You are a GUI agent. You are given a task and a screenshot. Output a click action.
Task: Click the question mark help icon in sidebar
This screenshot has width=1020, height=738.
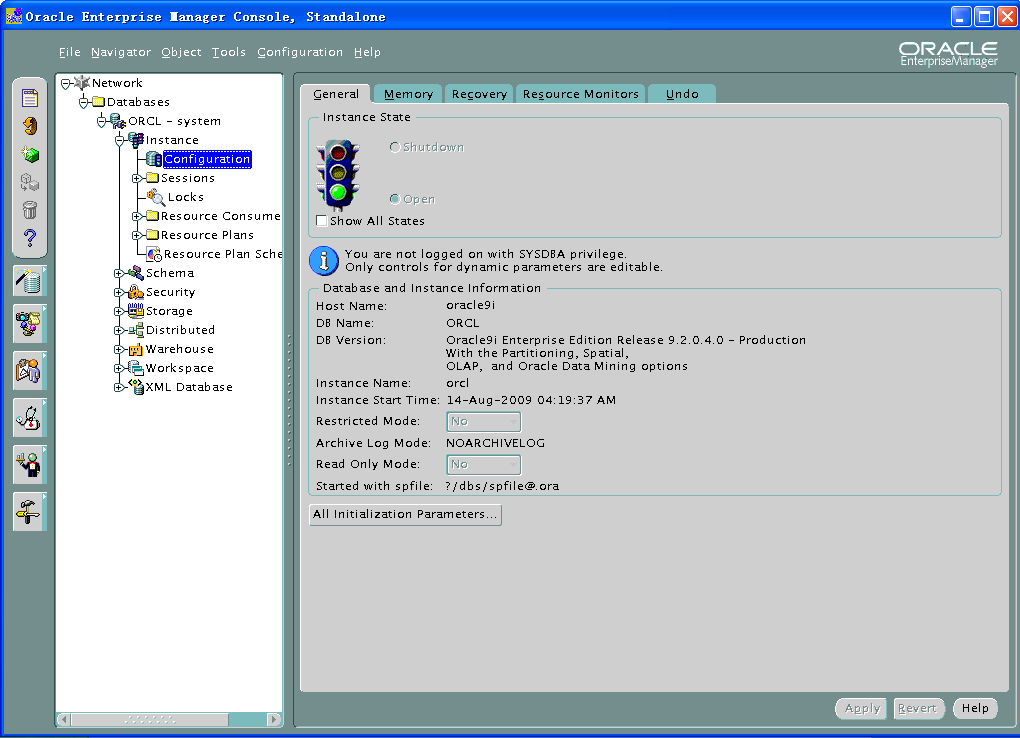30,238
